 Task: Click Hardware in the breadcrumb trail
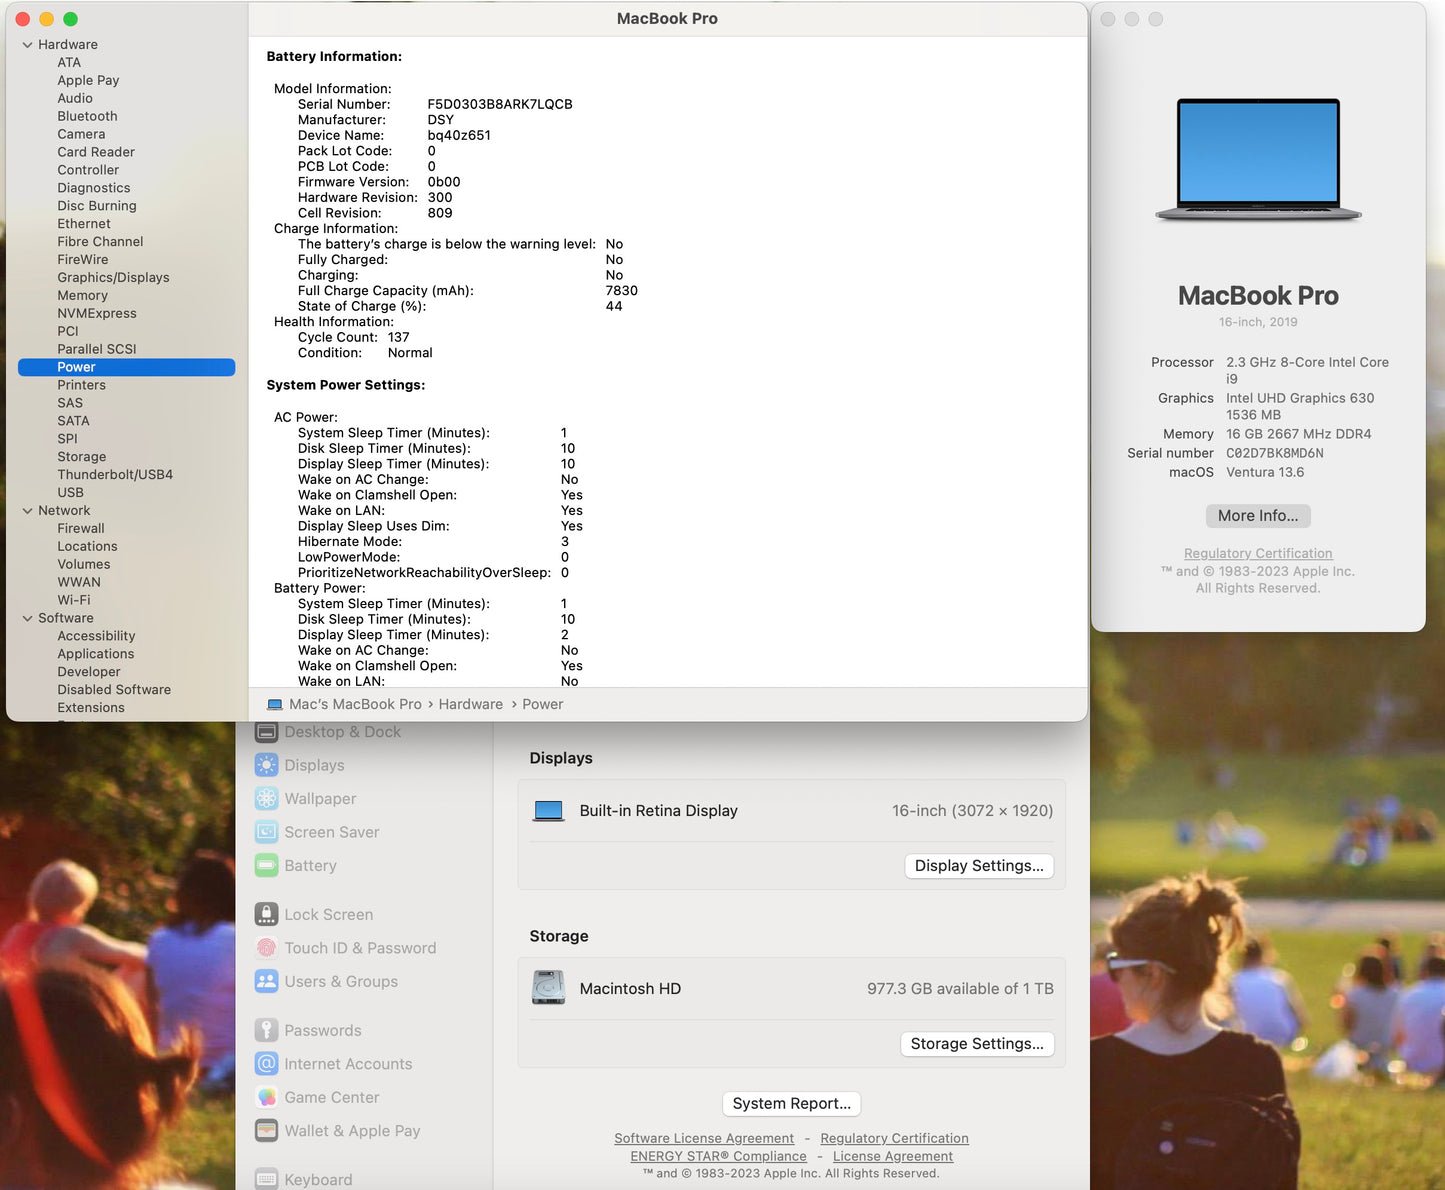[x=470, y=704]
